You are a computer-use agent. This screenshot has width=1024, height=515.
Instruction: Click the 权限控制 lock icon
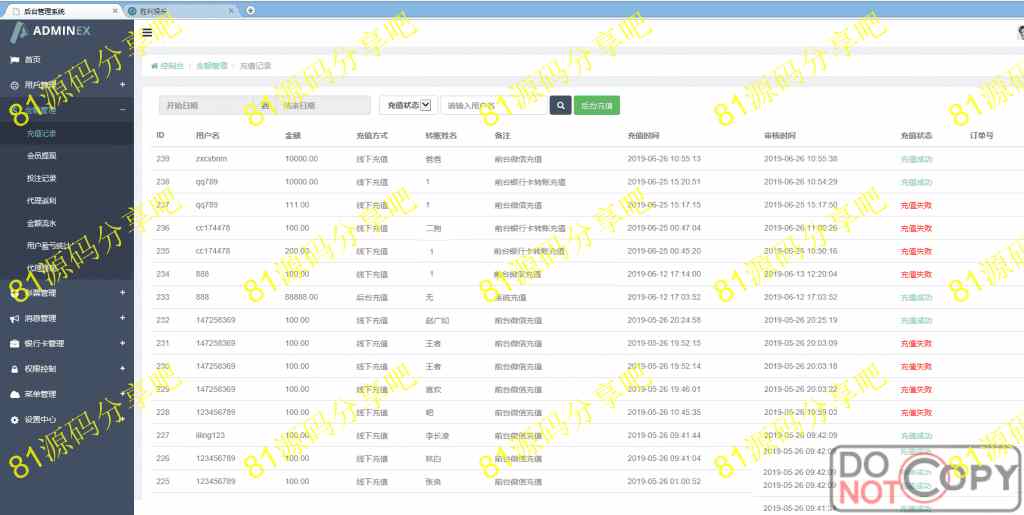click(14, 369)
